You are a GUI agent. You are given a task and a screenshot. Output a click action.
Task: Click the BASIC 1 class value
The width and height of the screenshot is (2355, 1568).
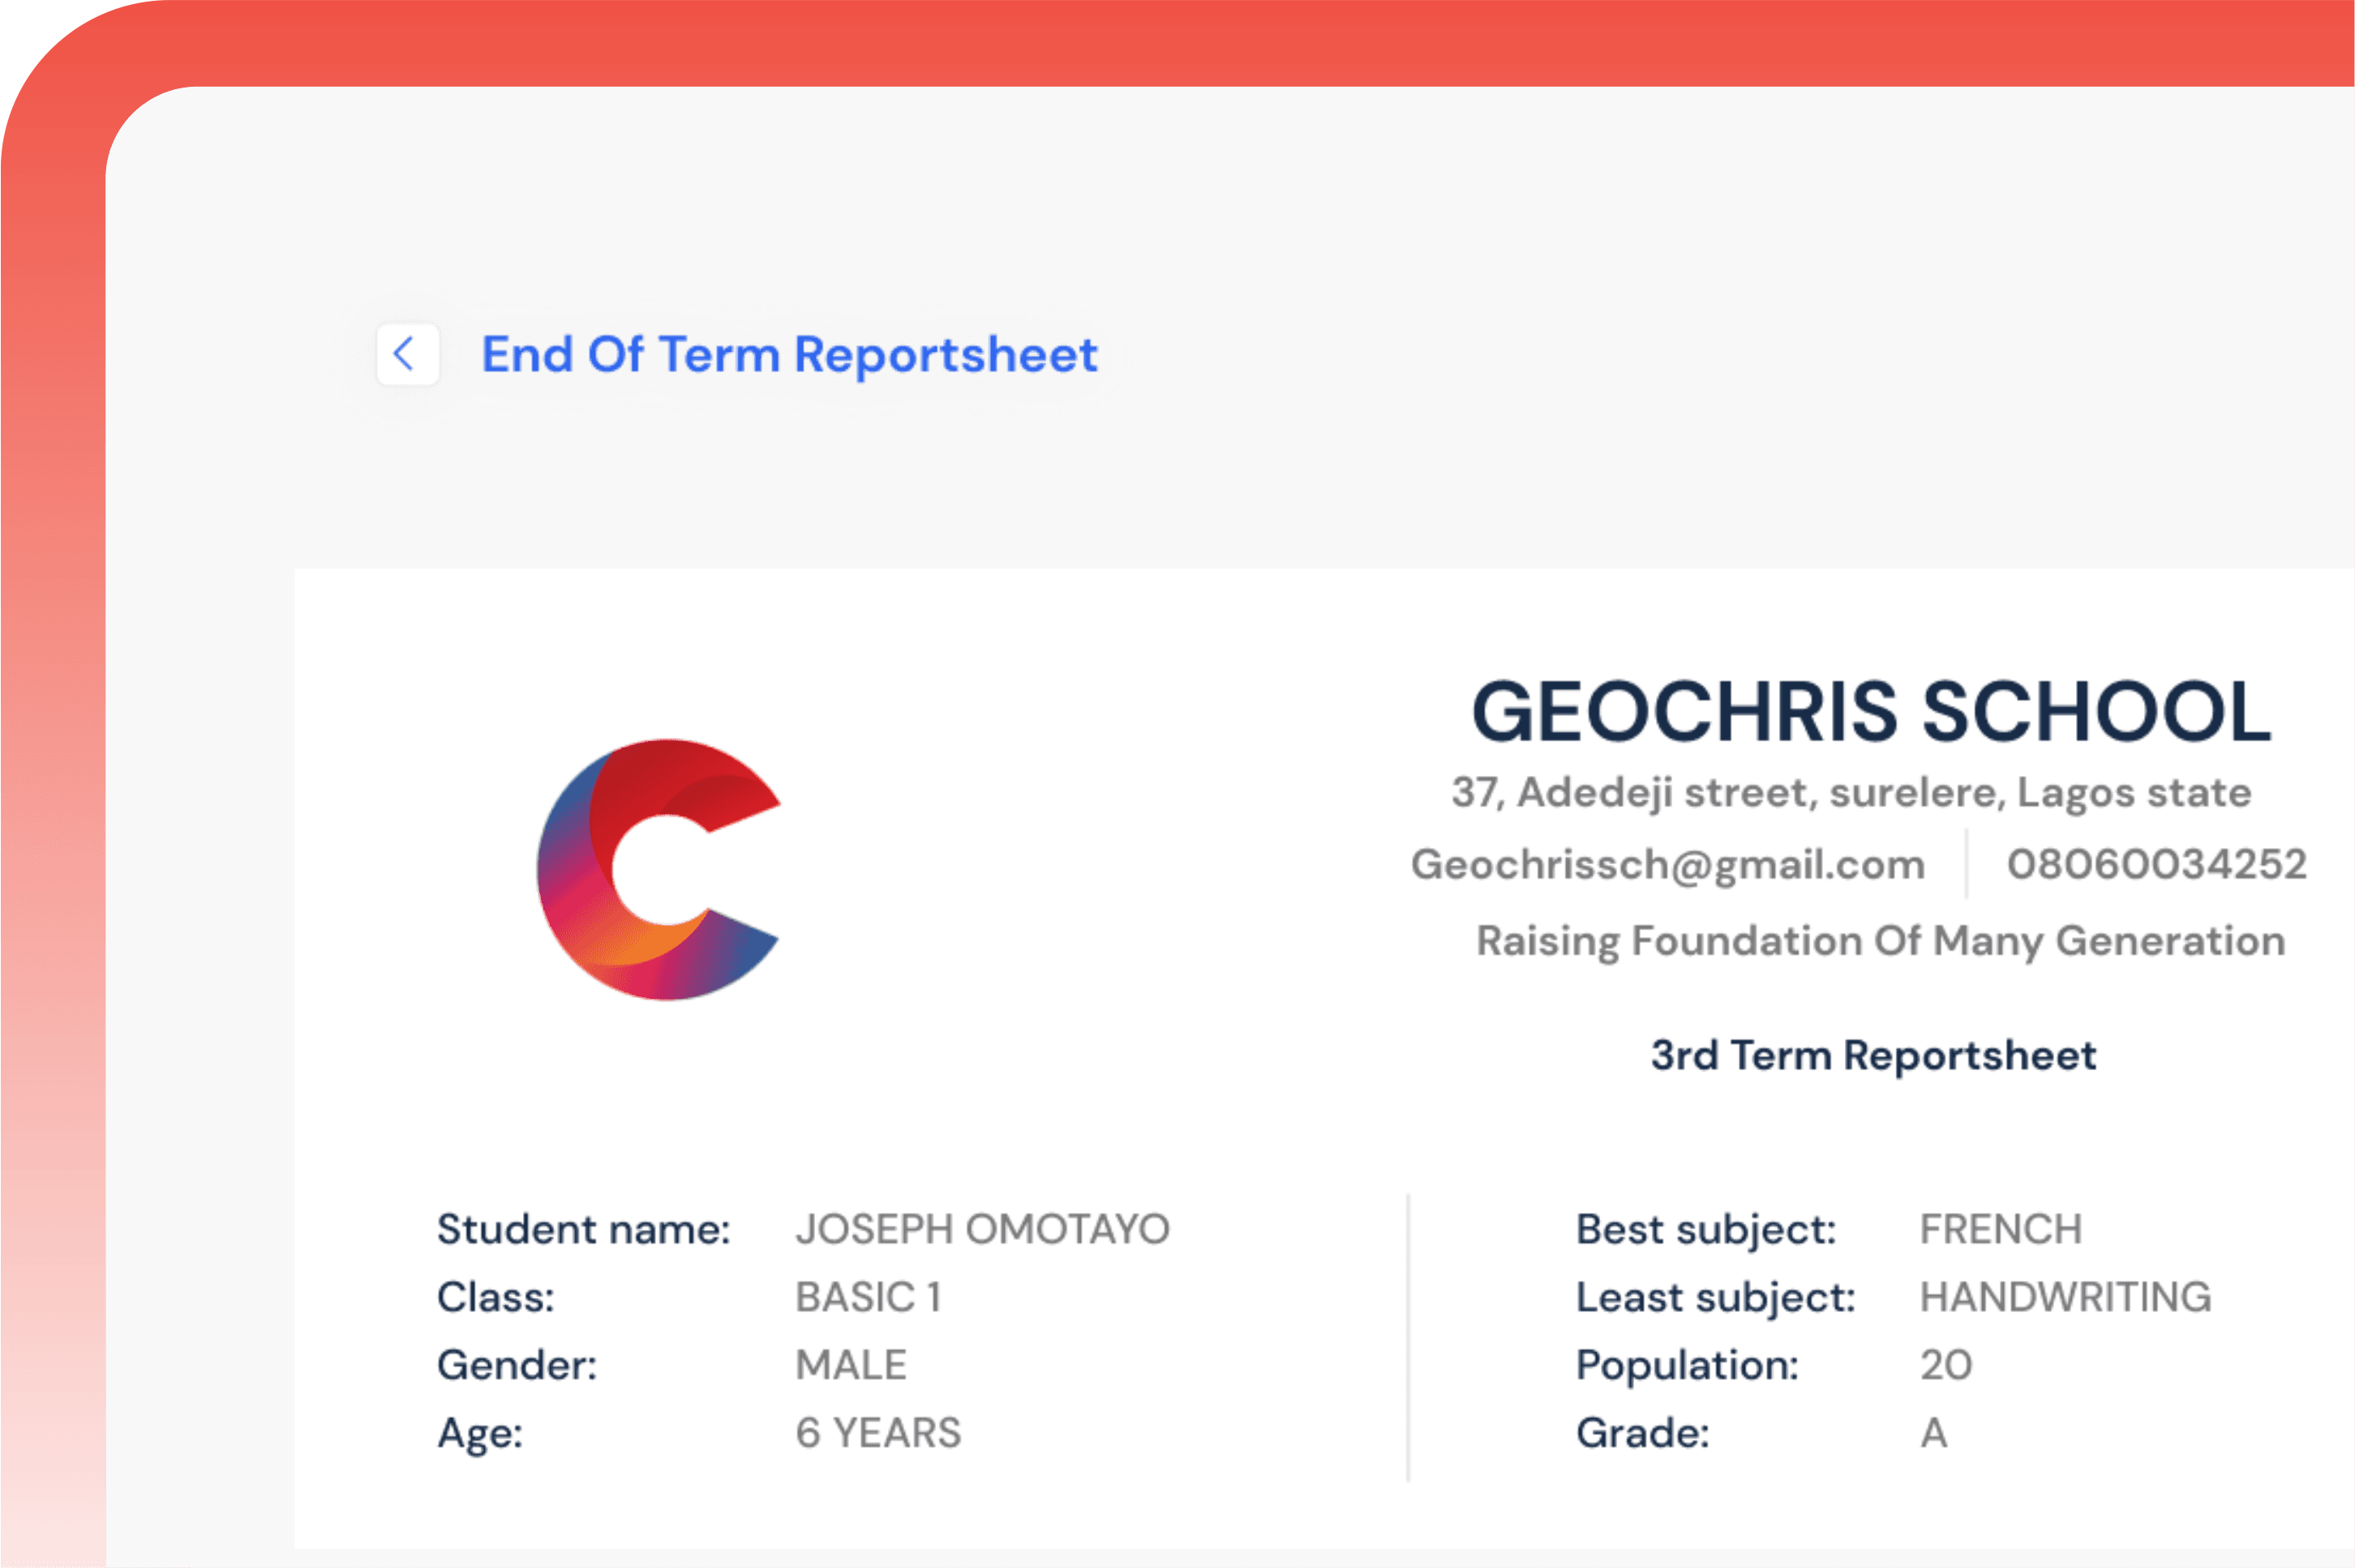click(868, 1297)
